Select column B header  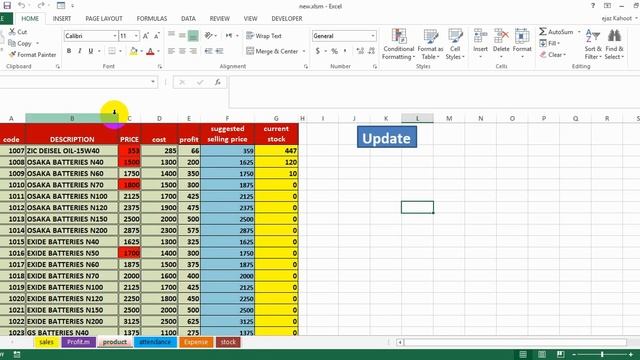(x=72, y=118)
